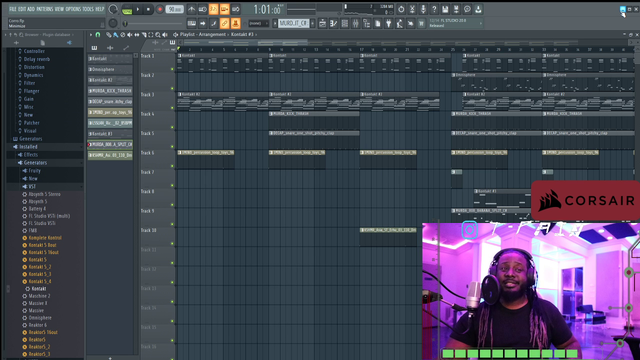Select the Delete tool in Playlist toolbar

(123, 35)
